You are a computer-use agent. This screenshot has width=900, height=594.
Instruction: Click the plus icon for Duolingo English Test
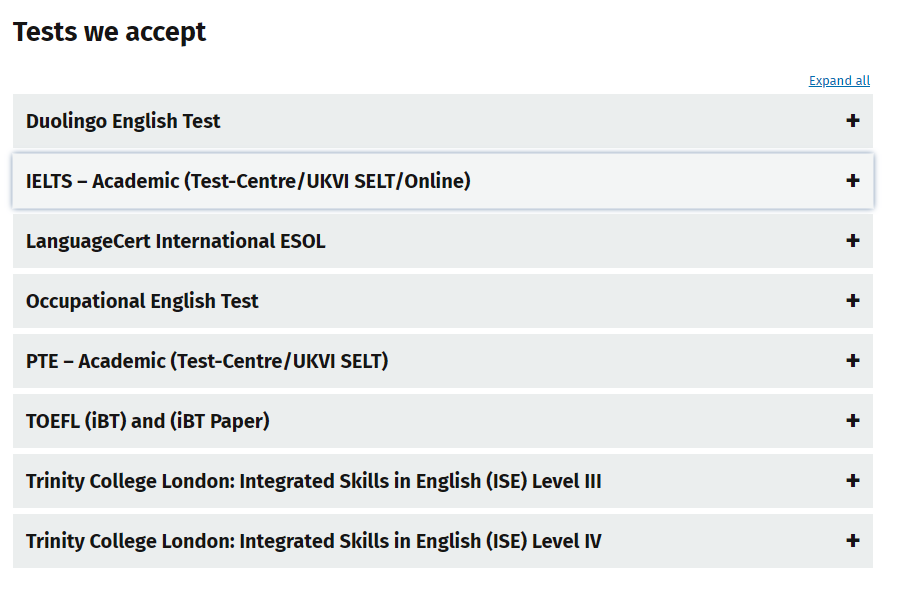click(x=852, y=121)
